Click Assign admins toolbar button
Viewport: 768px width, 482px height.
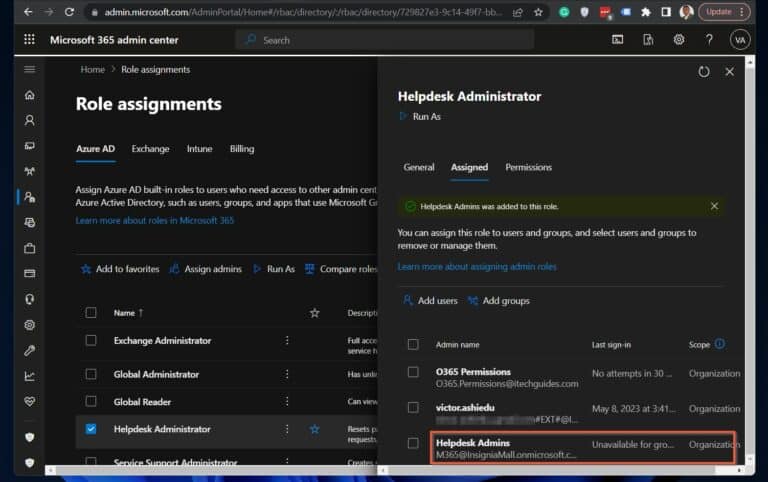[x=206, y=269]
